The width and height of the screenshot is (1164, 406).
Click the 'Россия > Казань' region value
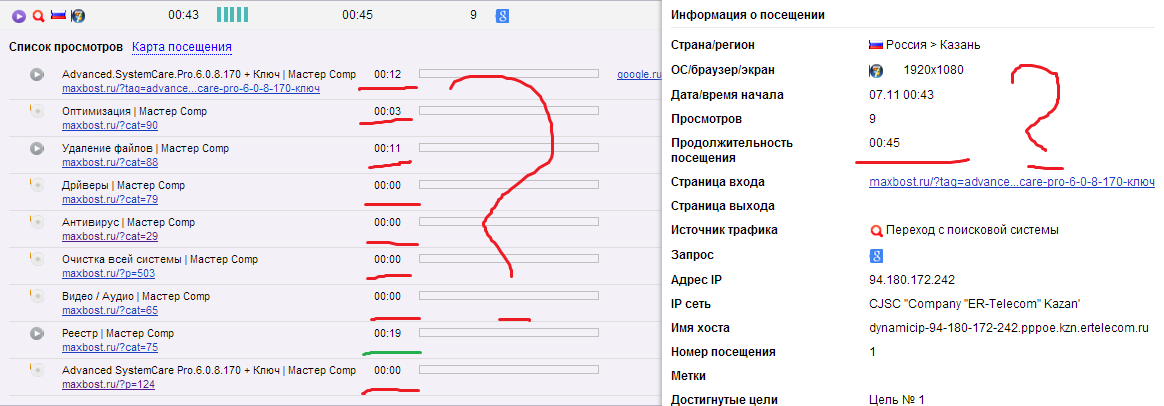coord(933,45)
